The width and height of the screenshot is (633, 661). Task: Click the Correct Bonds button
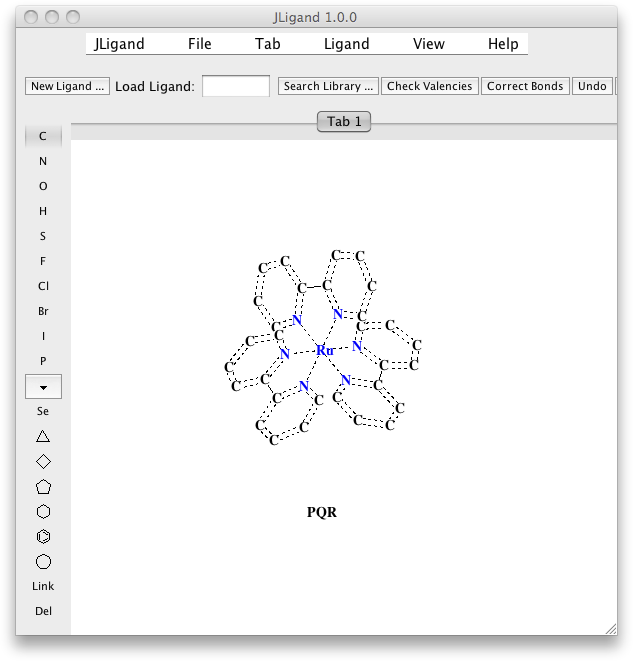(x=525, y=86)
